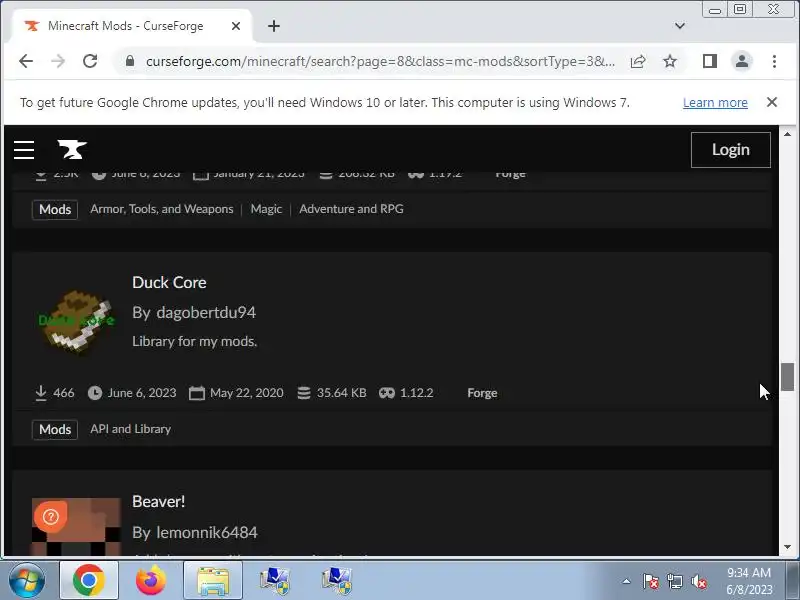Screen dimensions: 800x600
Task: Click 'Library for my mods.' description
Action: 194,341
